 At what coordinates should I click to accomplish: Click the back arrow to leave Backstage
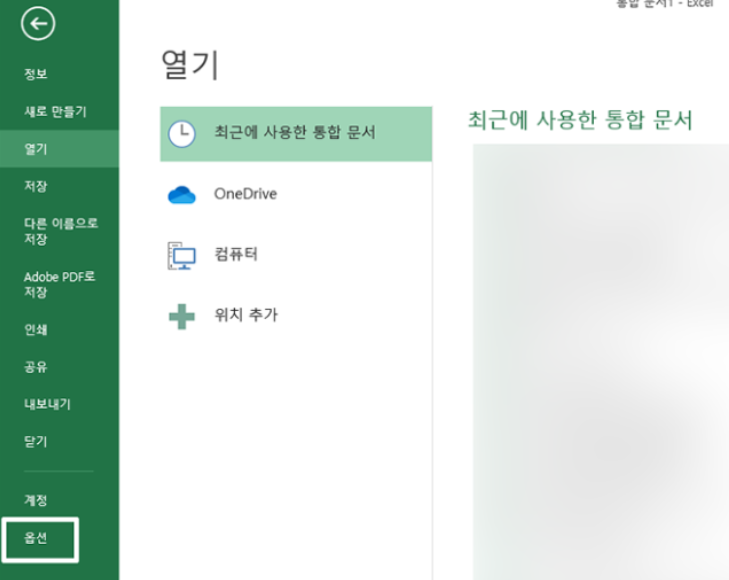coord(38,23)
